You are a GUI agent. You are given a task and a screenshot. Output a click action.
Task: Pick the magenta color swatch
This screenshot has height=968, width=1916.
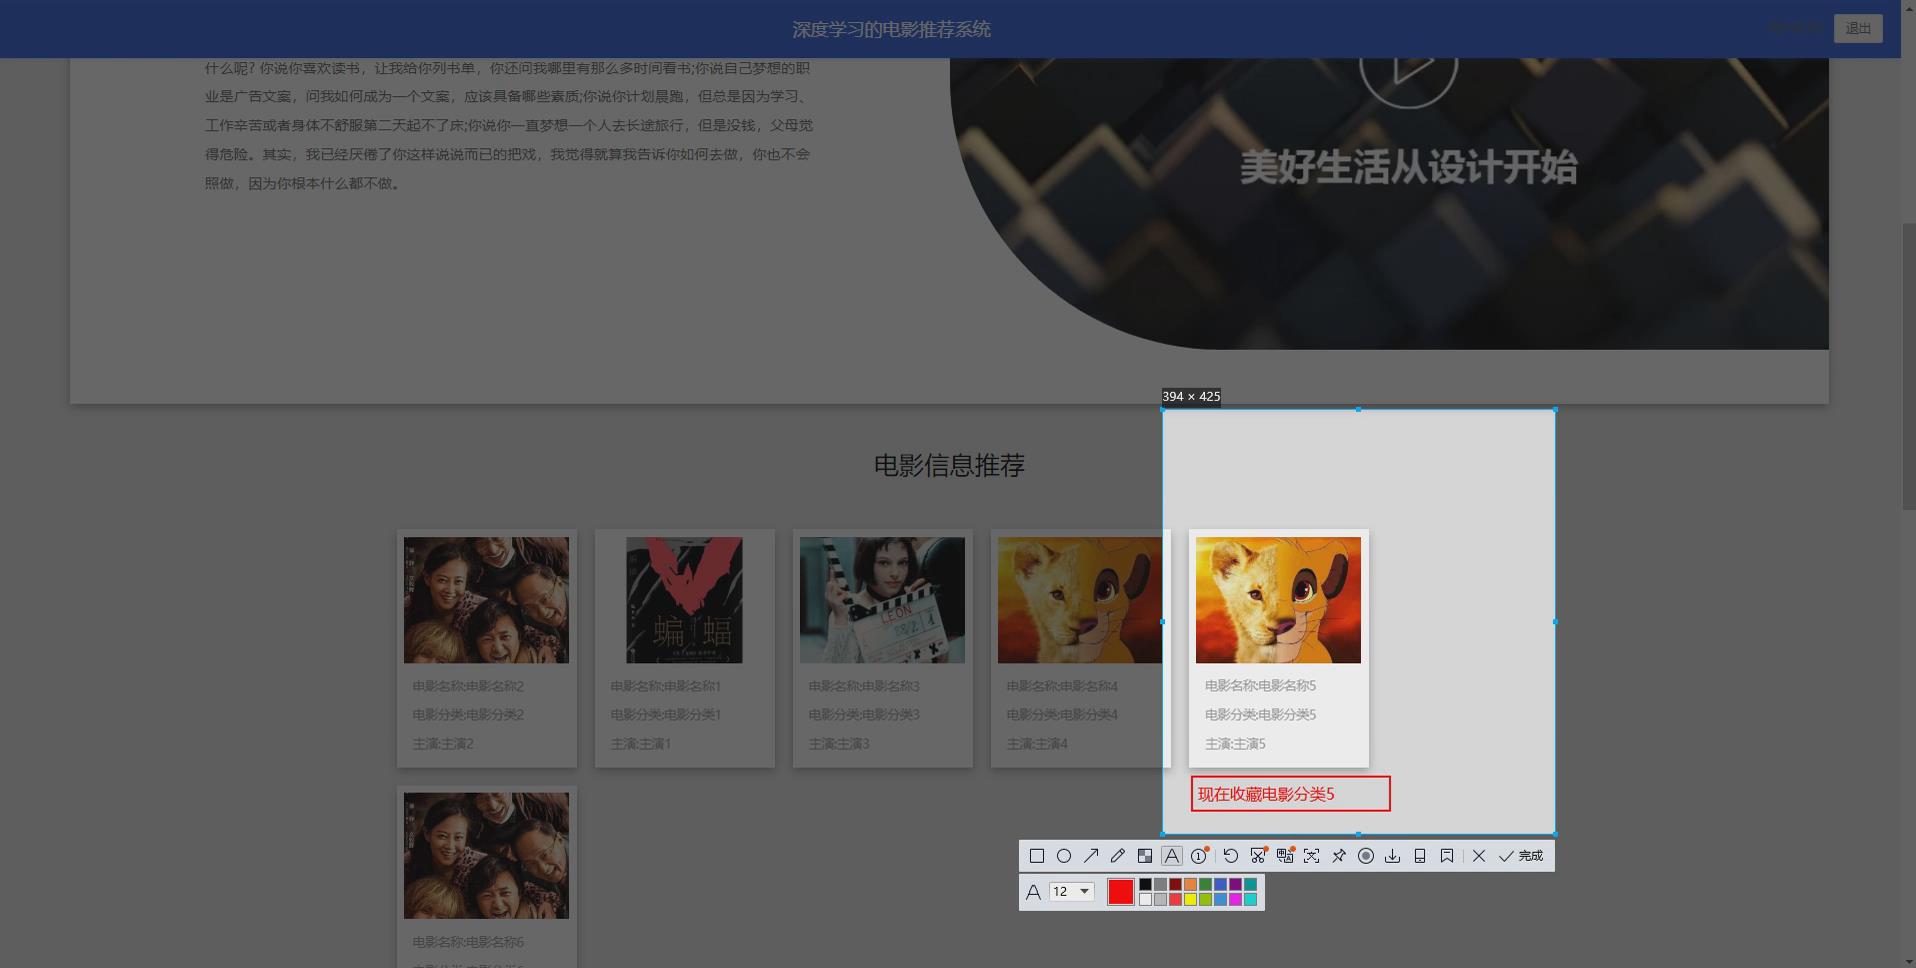[1235, 899]
